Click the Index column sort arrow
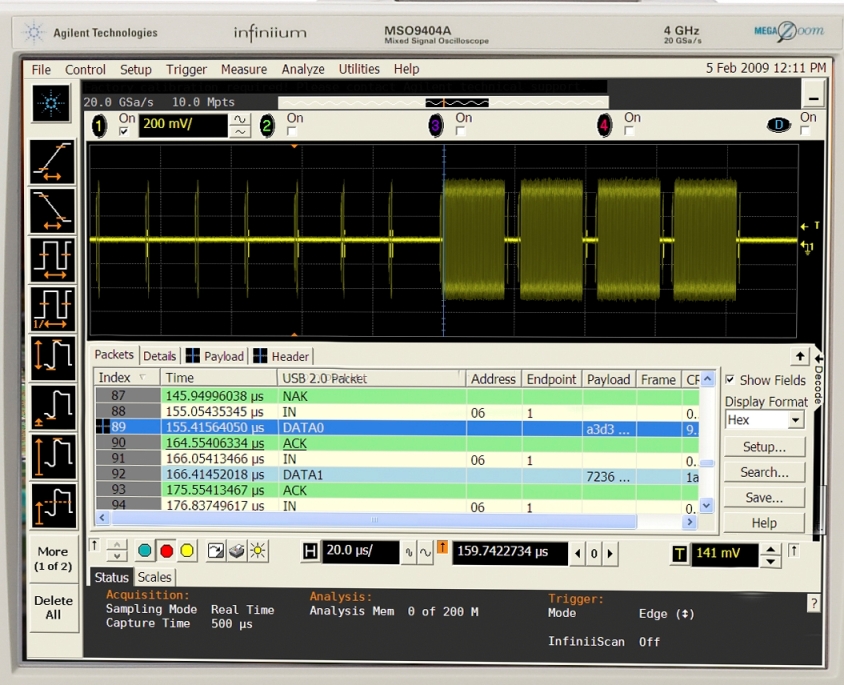Screen dimensions: 844x685 [141, 378]
